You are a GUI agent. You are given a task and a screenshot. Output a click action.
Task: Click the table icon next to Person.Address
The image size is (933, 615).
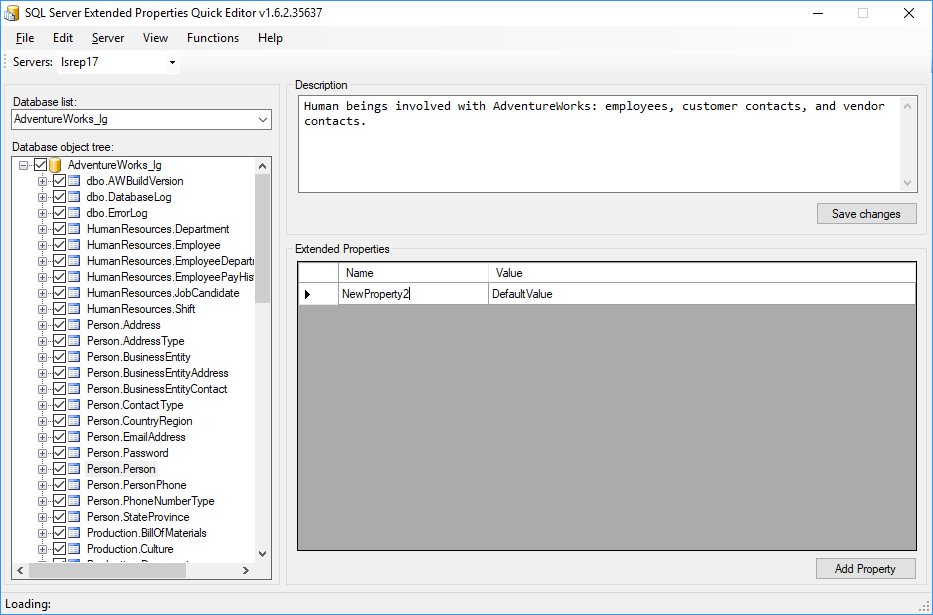coord(74,325)
